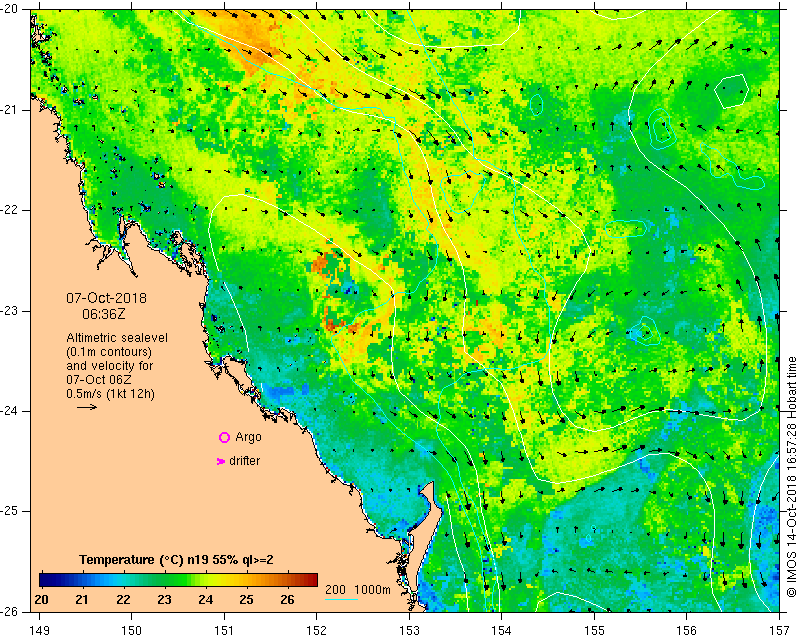The image size is (800, 640).
Task: Click the latitude axis label -21
Action: click(10, 110)
